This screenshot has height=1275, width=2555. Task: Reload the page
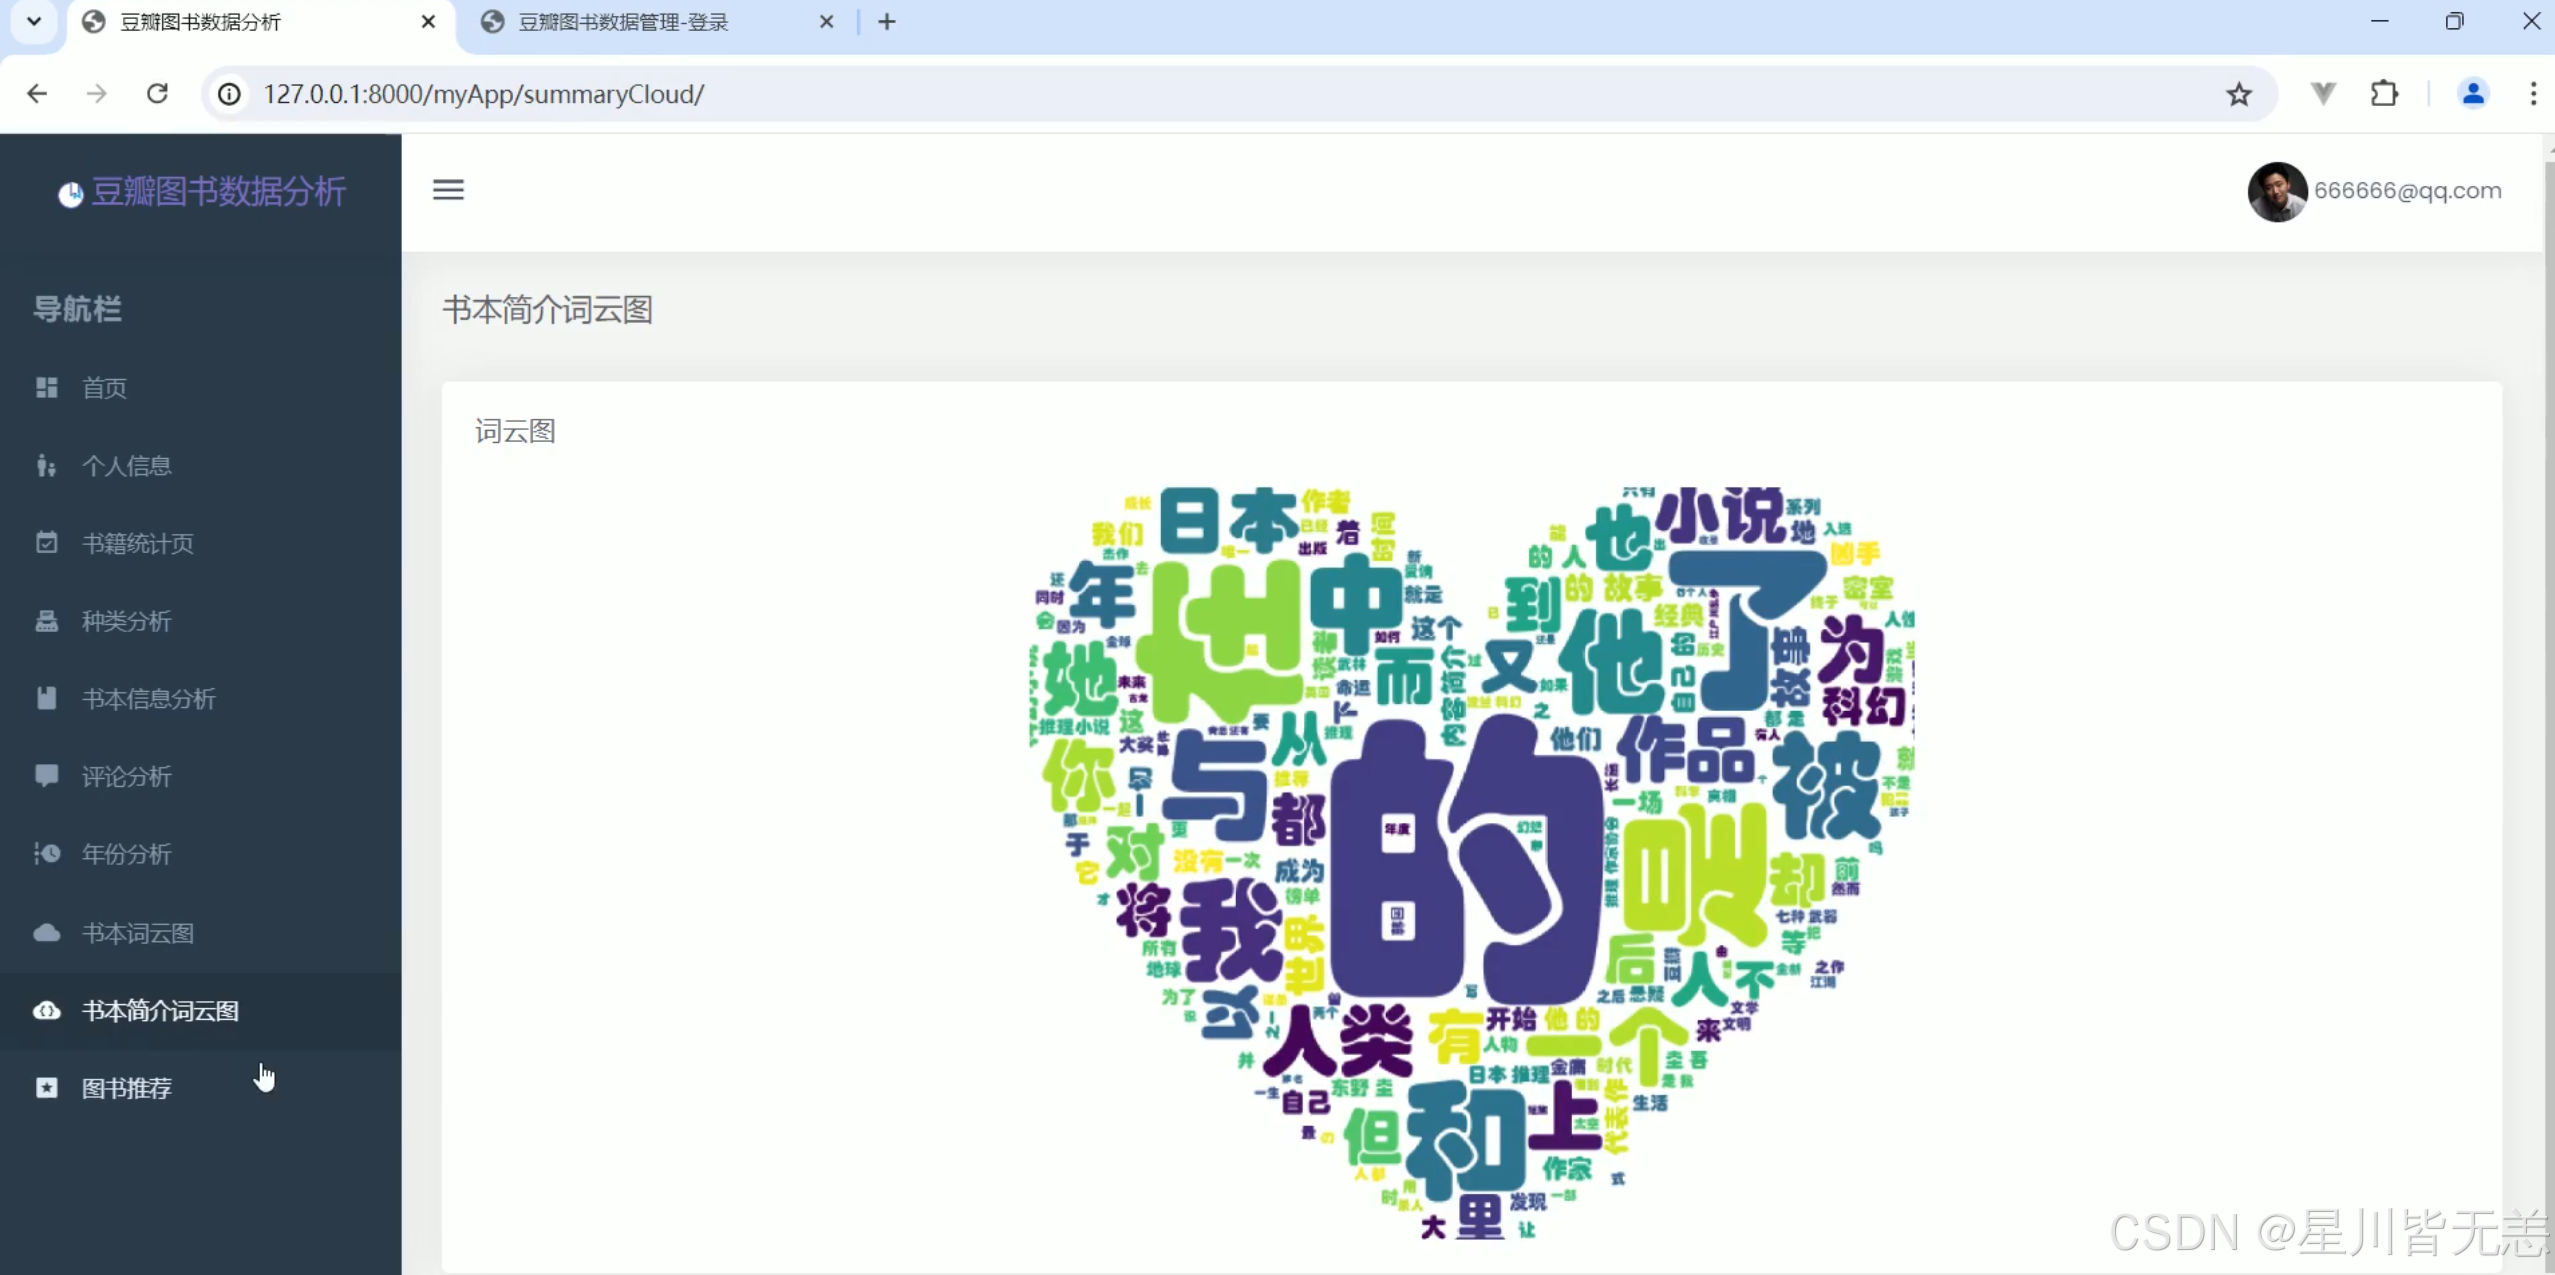[x=157, y=94]
